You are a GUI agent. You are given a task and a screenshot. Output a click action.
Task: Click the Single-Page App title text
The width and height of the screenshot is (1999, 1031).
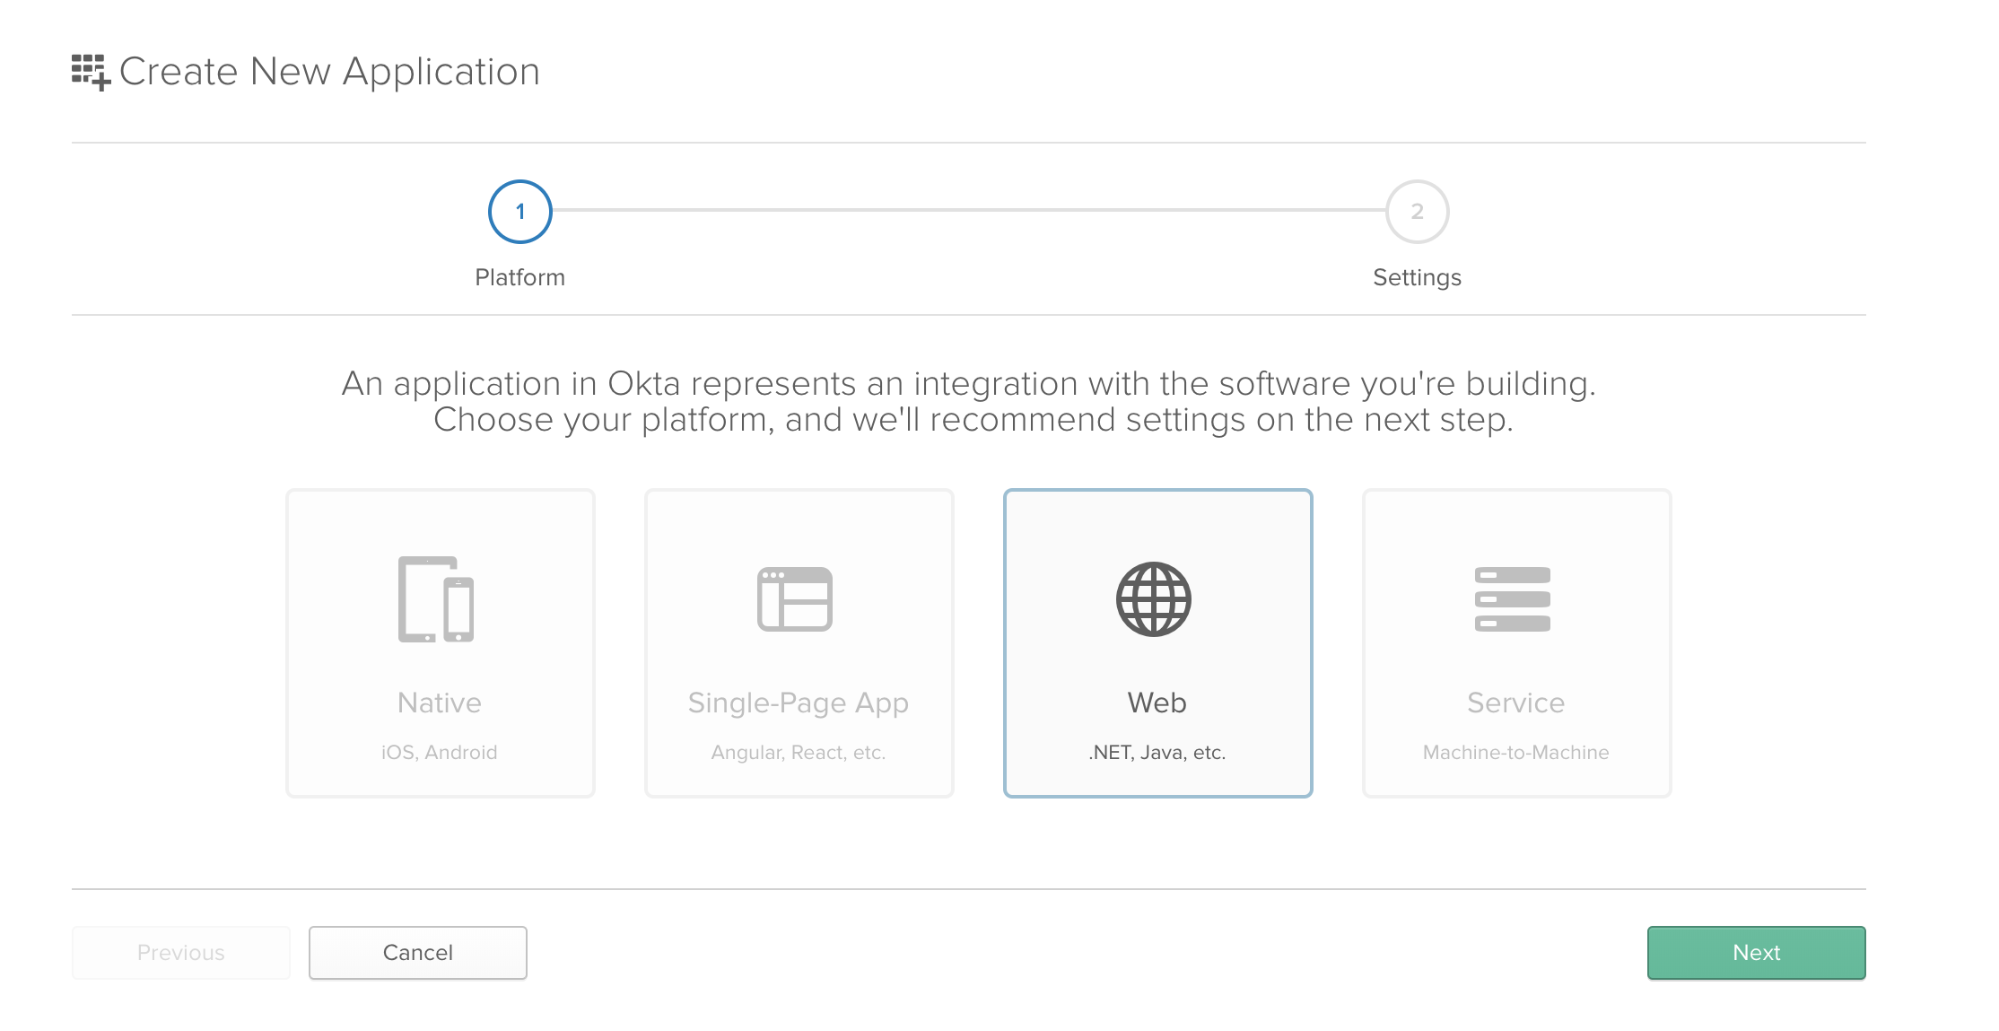tap(798, 703)
